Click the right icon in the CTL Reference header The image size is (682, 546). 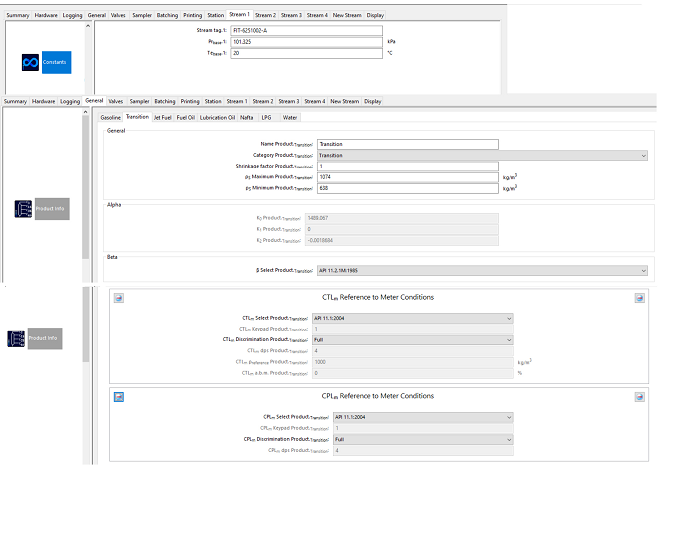coord(639,298)
